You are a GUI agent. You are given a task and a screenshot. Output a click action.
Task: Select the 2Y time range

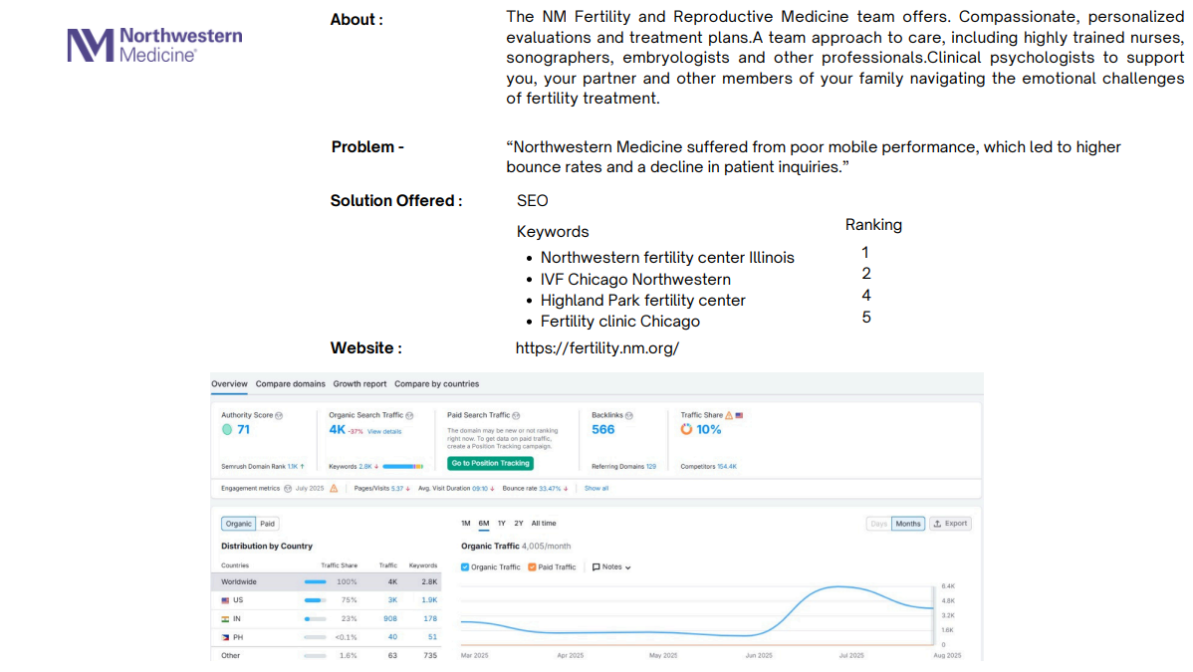coord(519,524)
